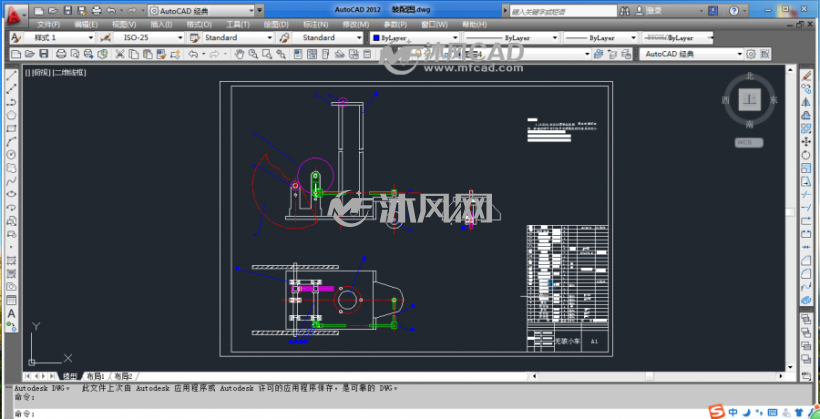
Task: Switch to the 模型 tab
Action: [x=70, y=376]
